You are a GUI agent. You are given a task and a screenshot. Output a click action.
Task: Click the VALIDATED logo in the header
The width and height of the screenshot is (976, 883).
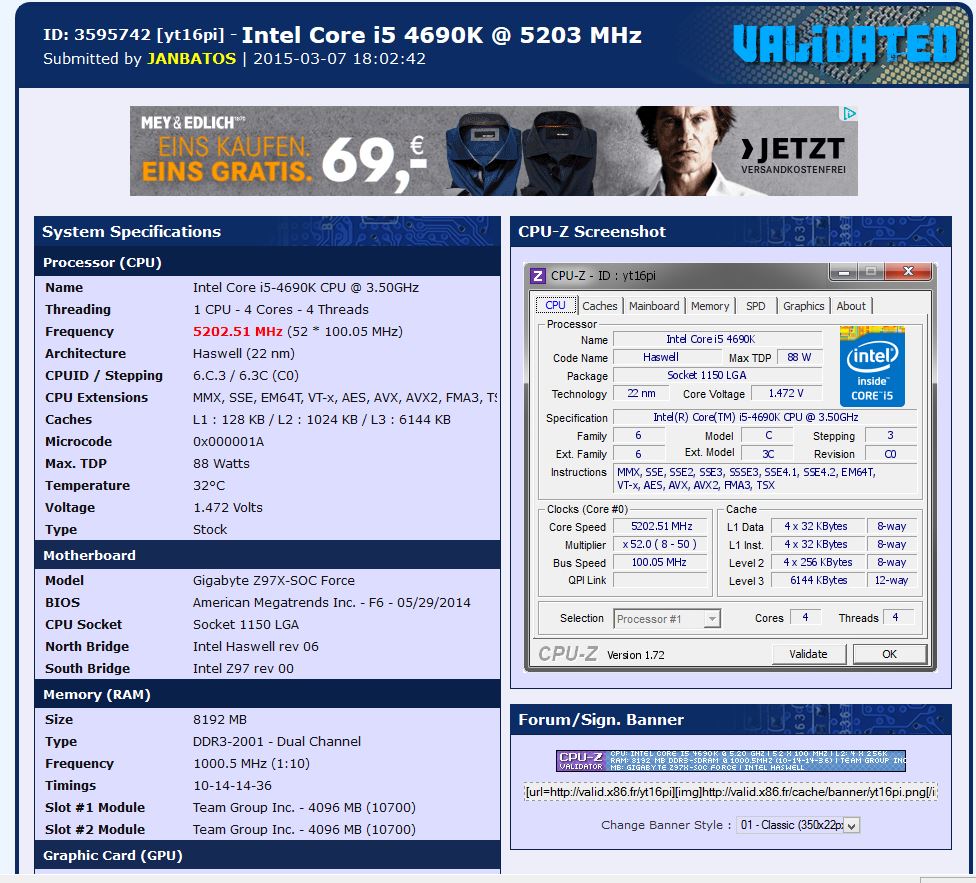843,44
